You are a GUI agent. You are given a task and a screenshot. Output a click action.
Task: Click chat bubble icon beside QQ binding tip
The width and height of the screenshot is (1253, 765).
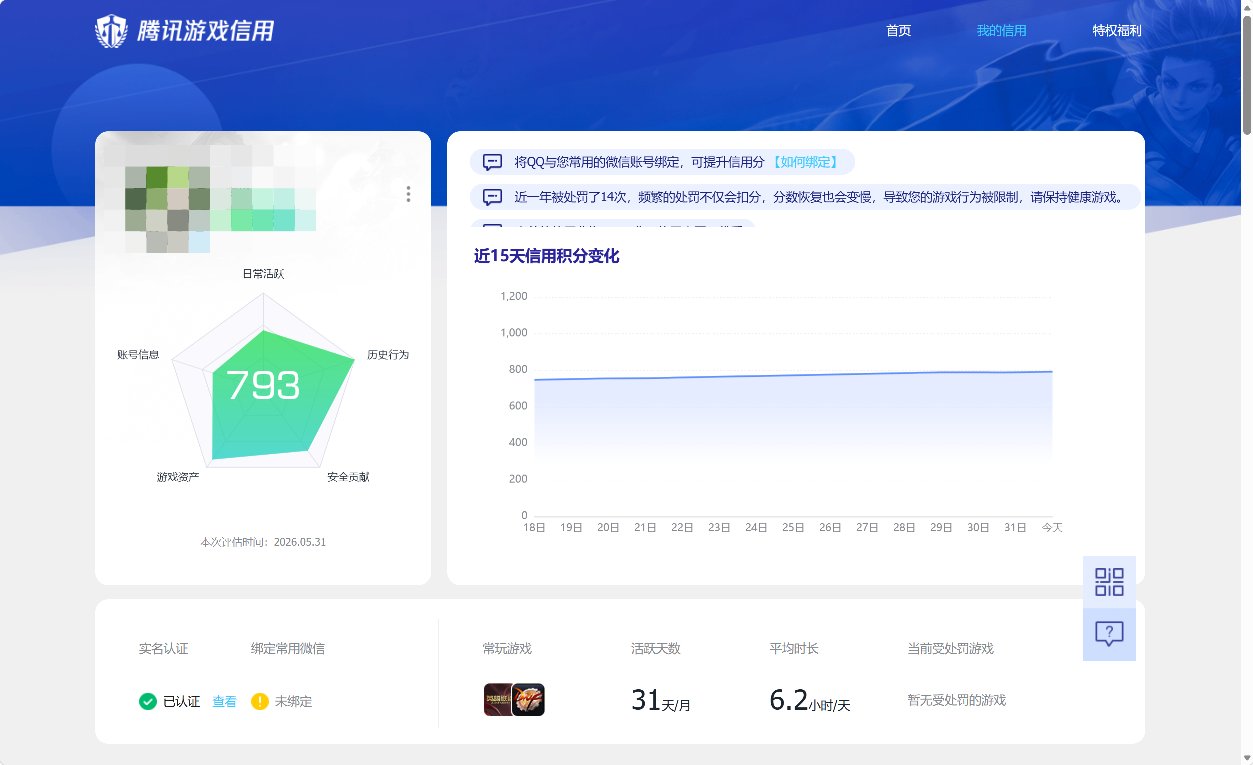click(492, 162)
